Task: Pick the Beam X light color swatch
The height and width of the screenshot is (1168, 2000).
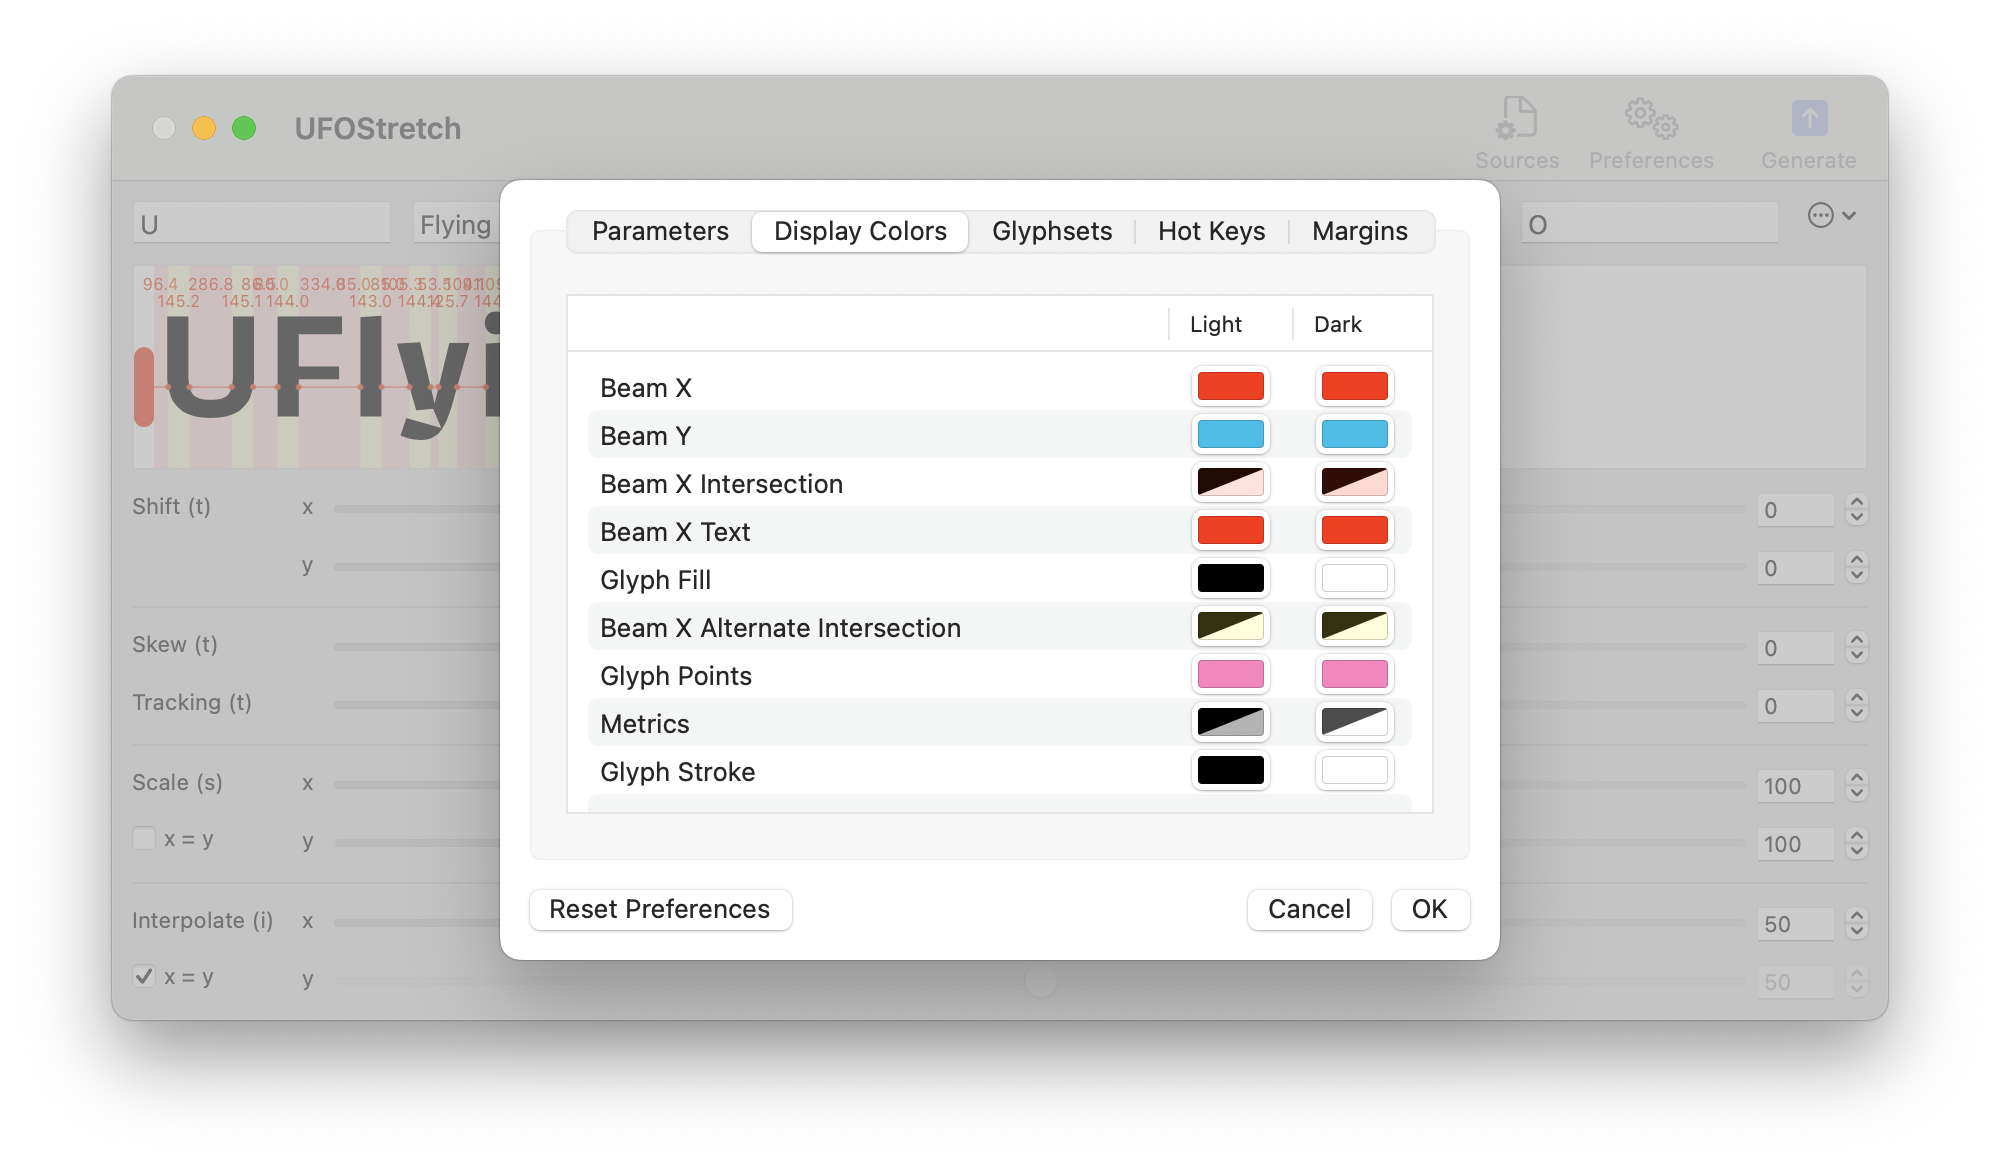Action: 1231,386
